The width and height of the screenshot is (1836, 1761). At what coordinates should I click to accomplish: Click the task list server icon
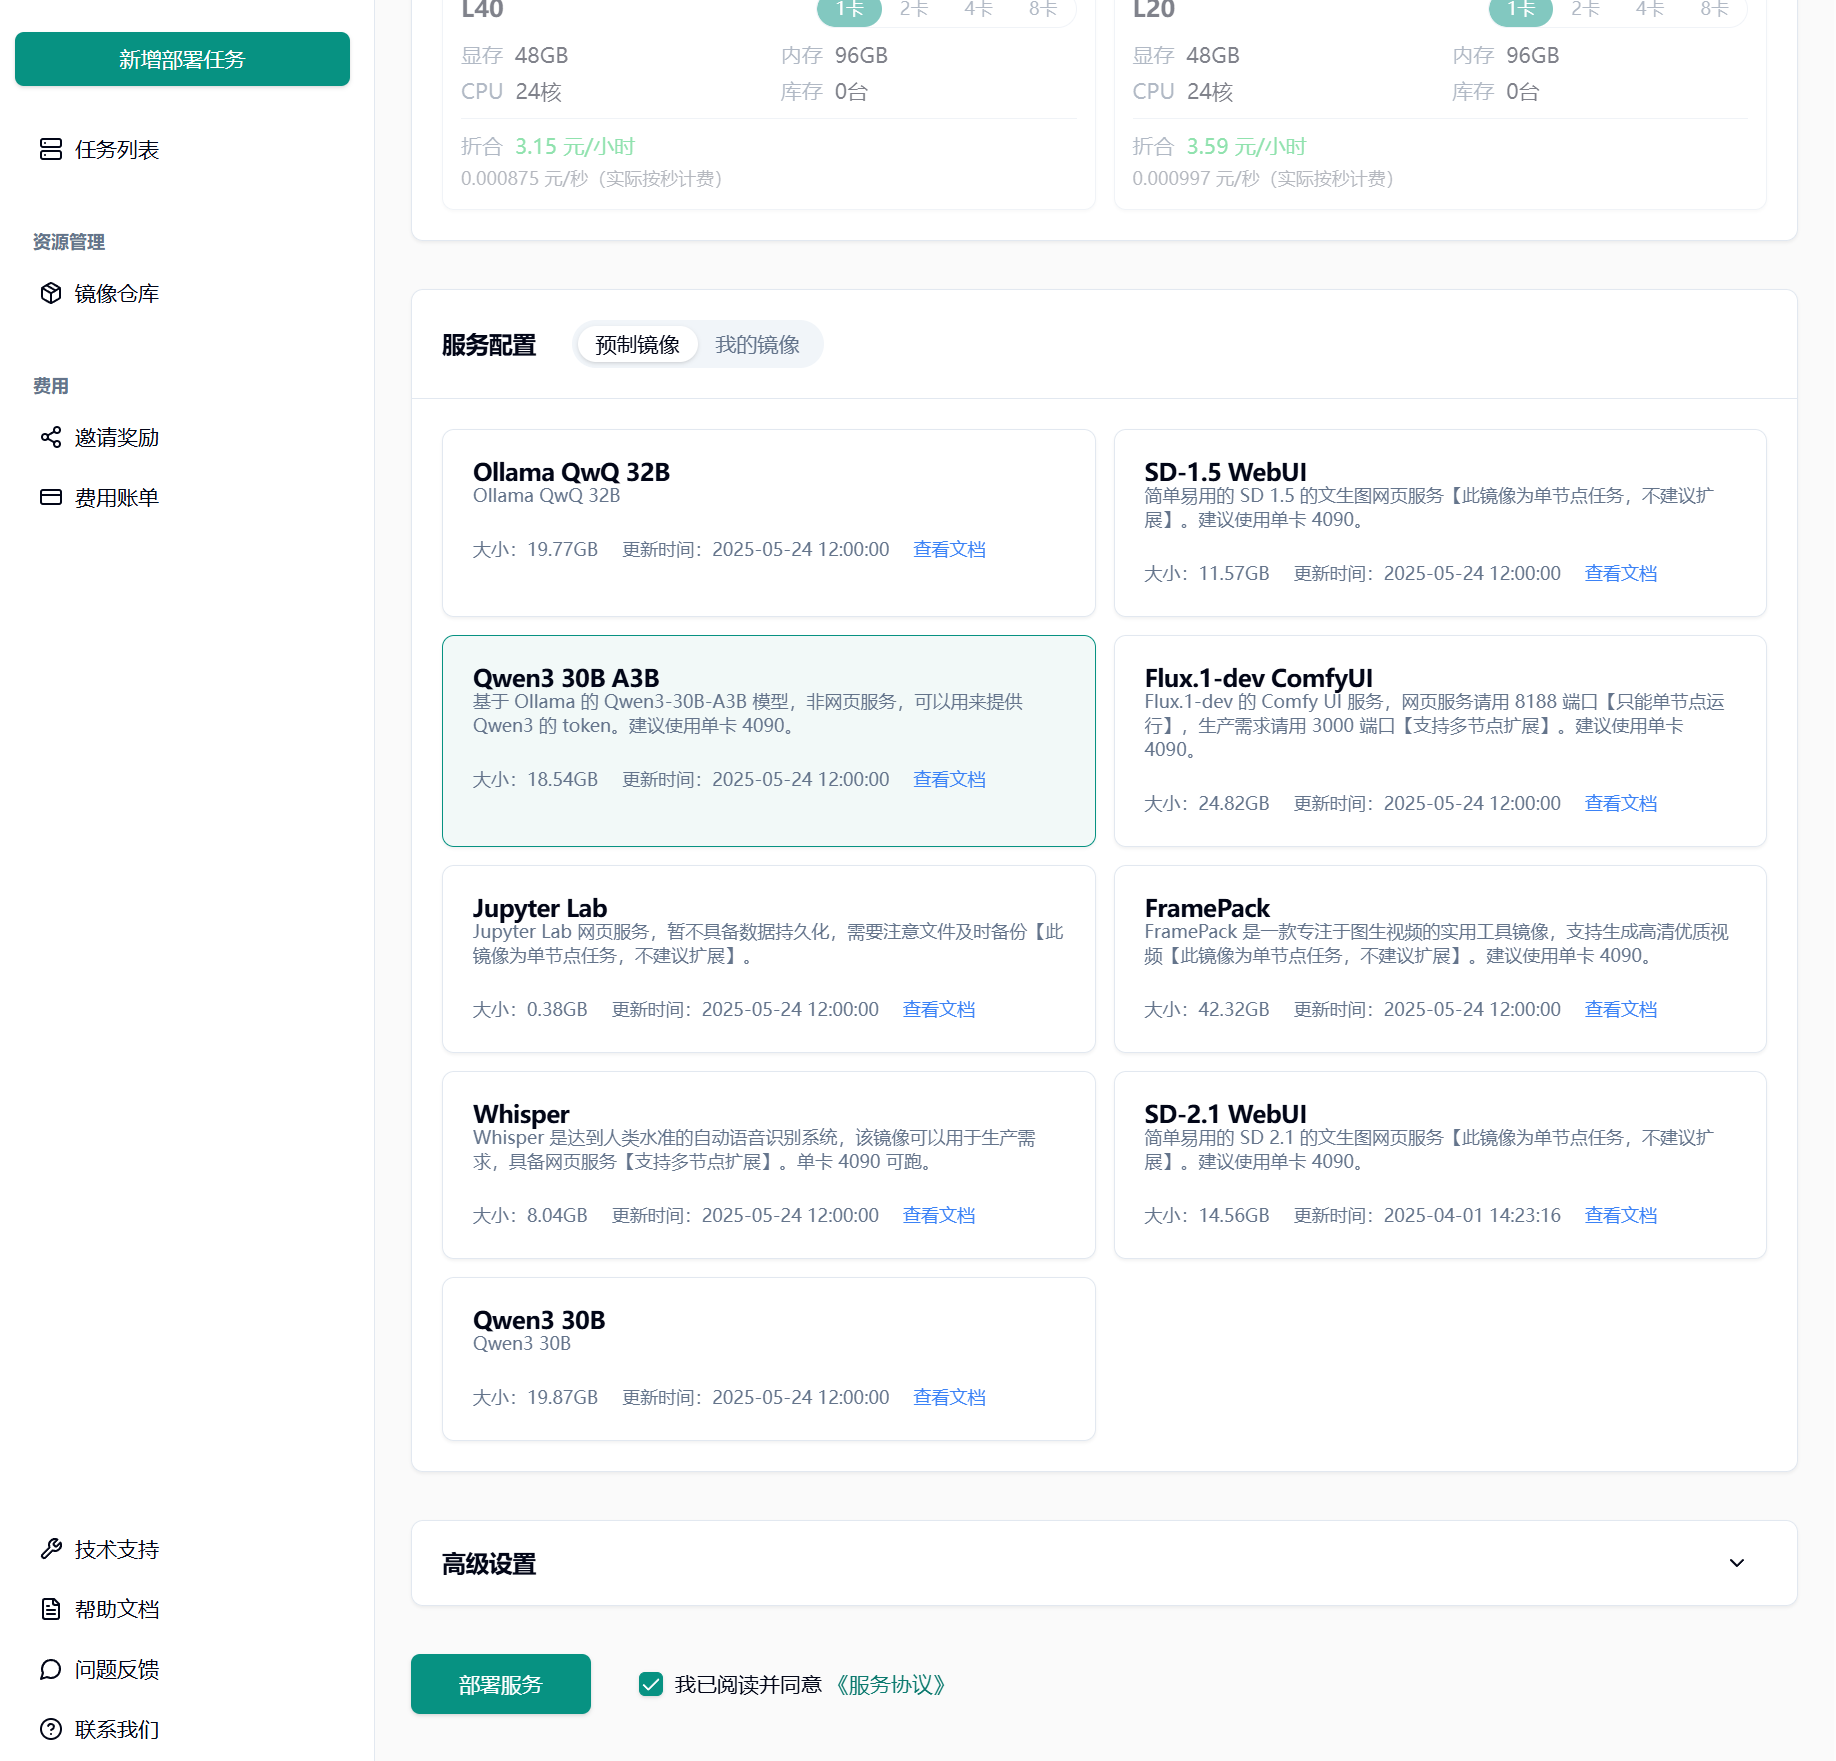[51, 149]
